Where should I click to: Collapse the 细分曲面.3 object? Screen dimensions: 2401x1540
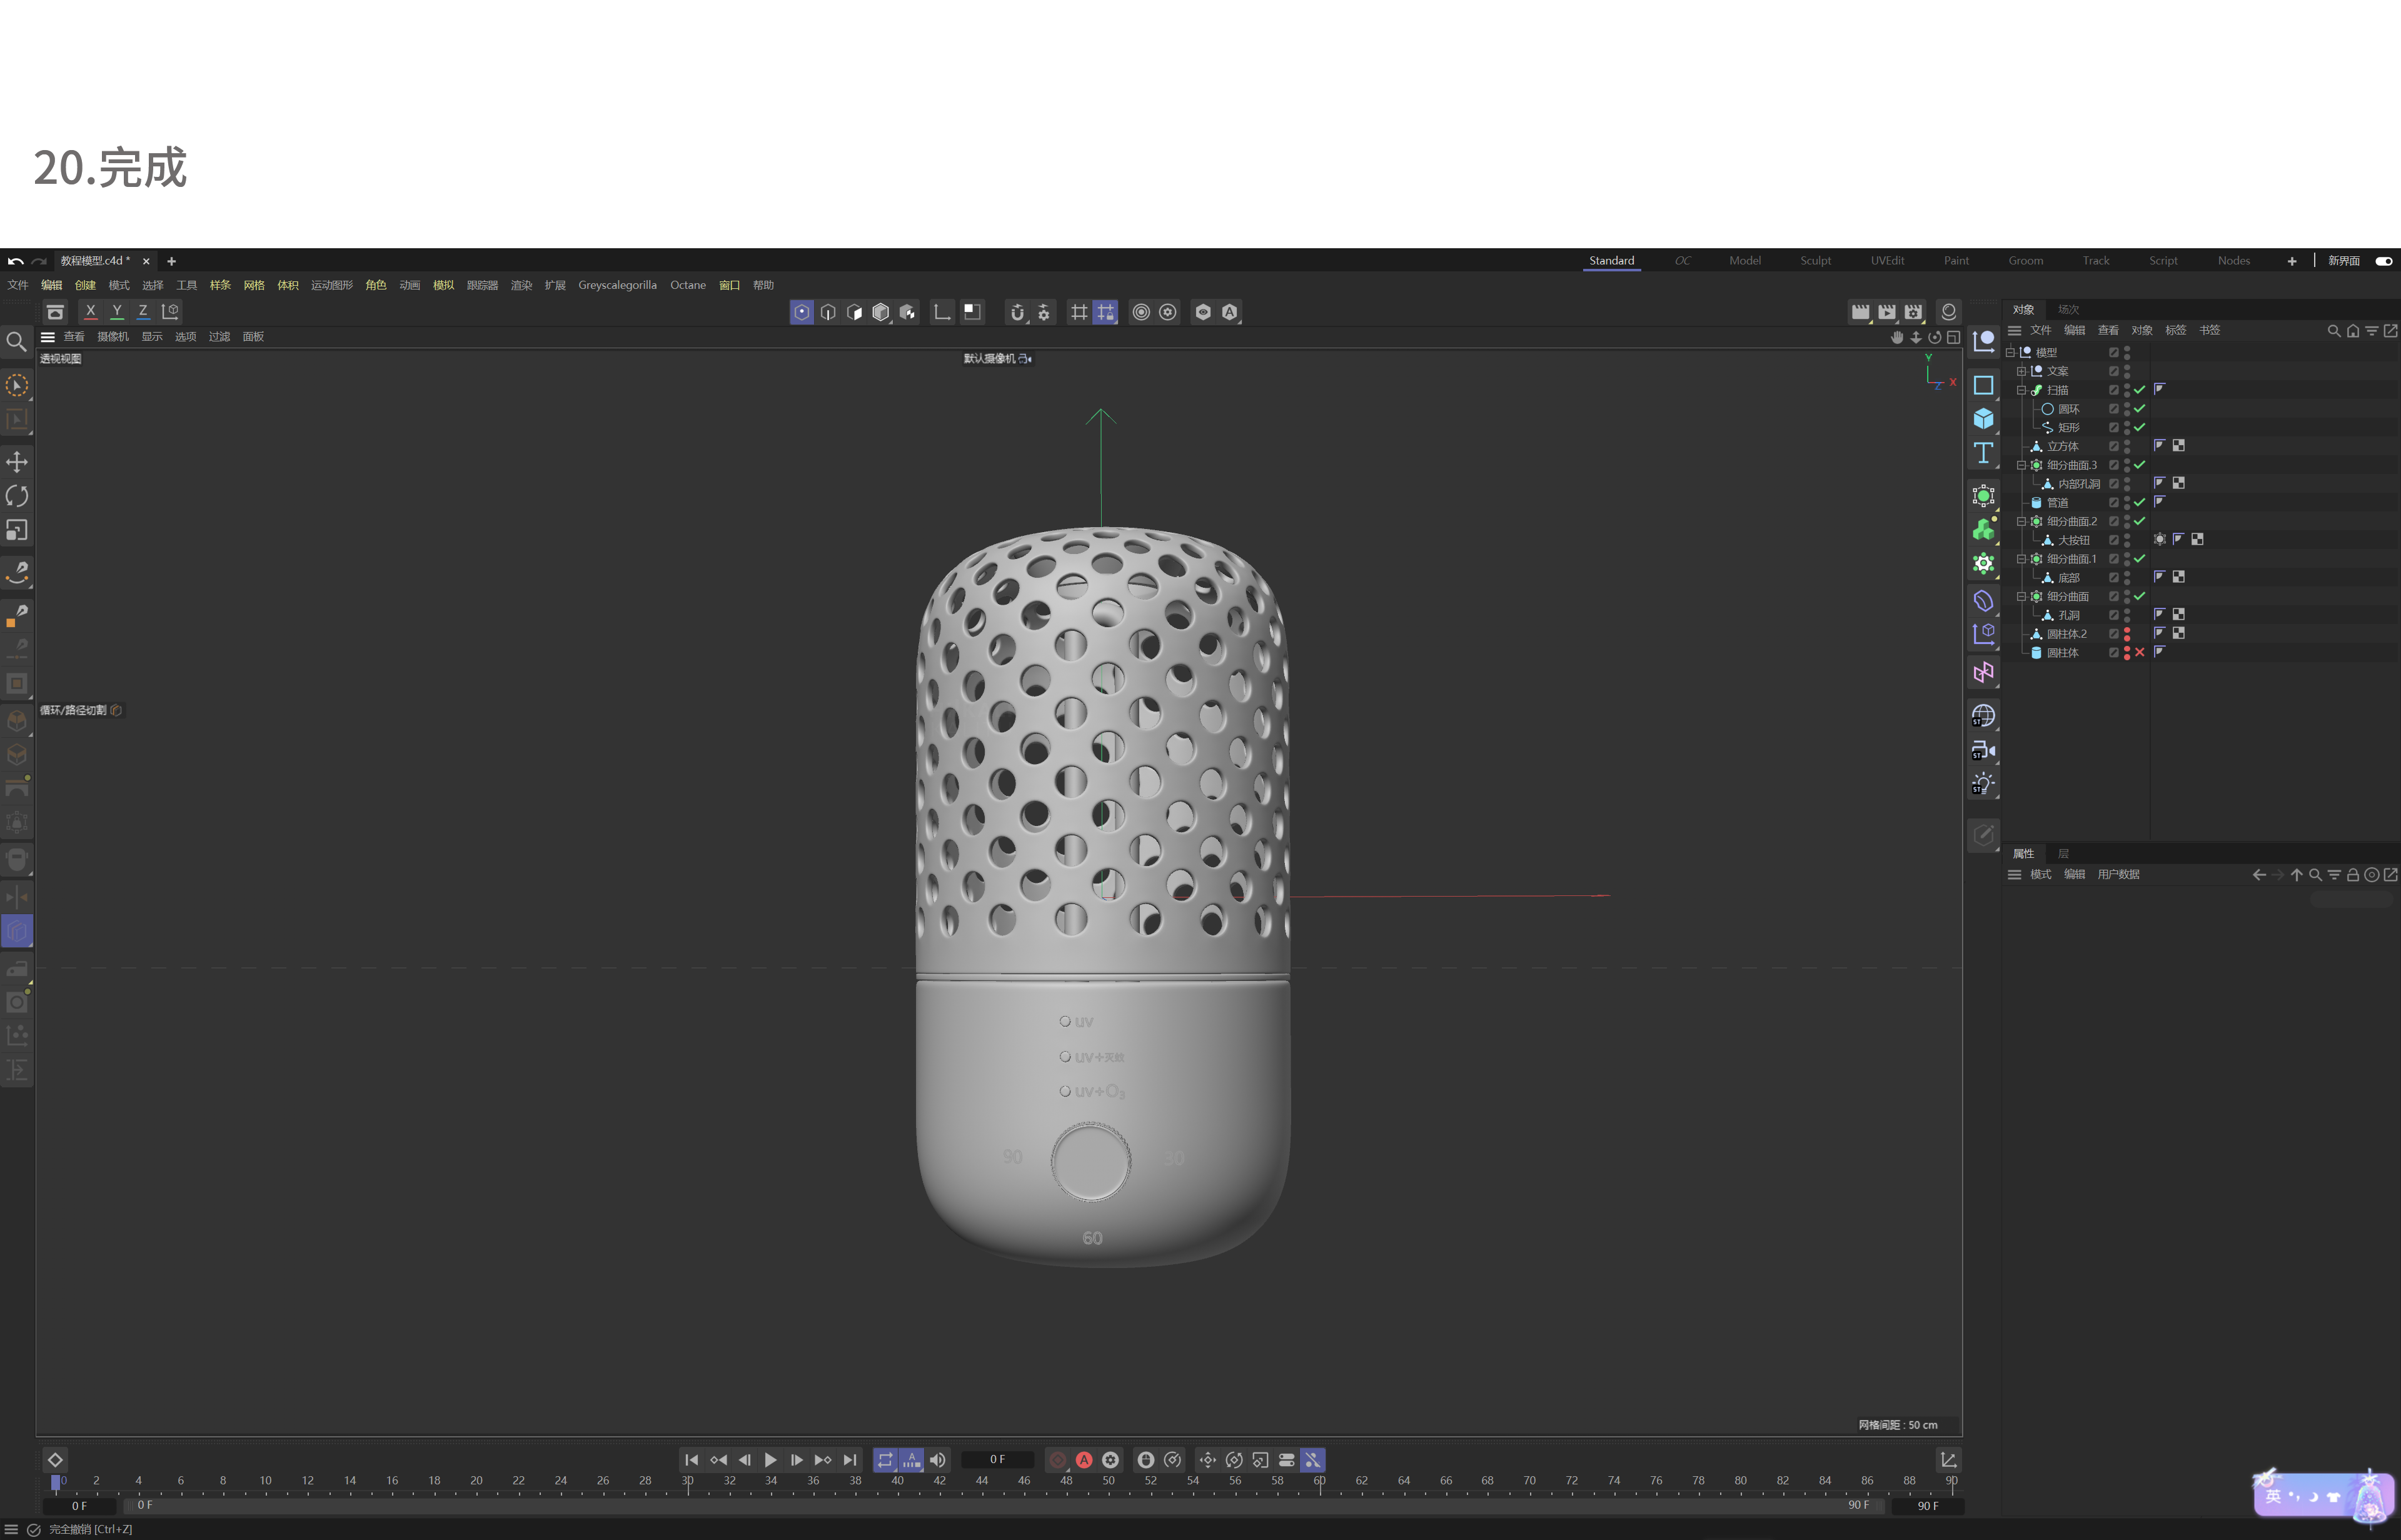2021,465
